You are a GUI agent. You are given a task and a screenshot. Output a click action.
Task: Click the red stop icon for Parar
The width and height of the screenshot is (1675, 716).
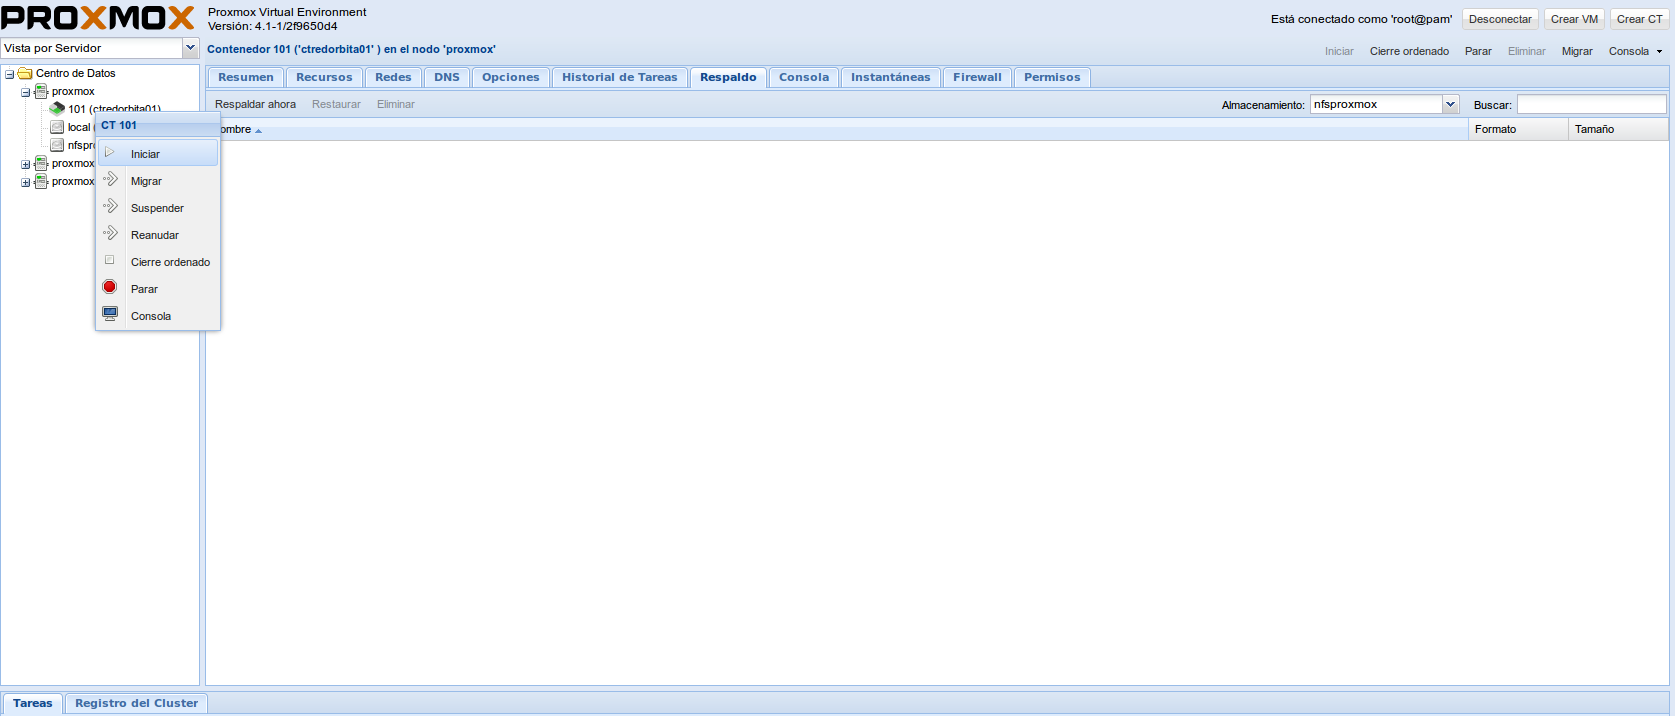coord(110,288)
